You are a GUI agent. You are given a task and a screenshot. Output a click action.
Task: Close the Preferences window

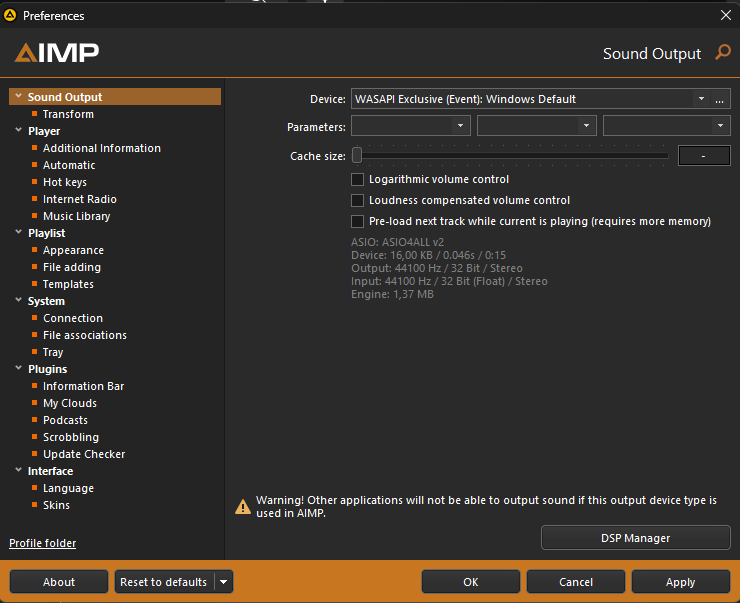tap(726, 15)
